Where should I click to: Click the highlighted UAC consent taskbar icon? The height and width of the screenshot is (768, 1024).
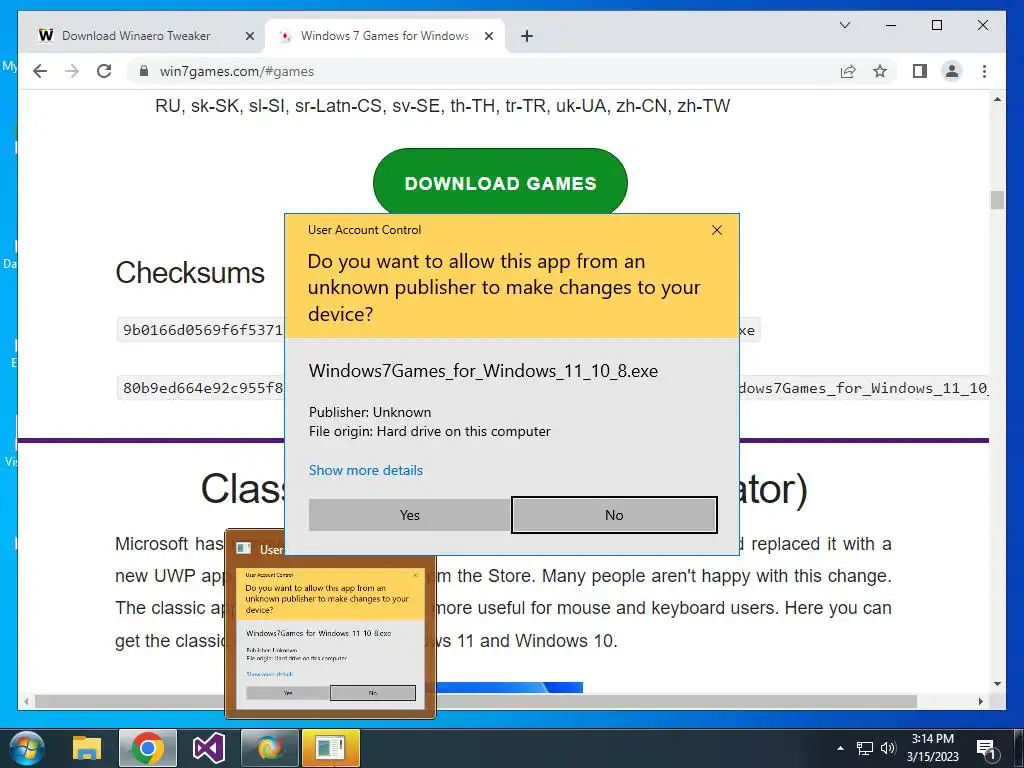click(x=330, y=748)
